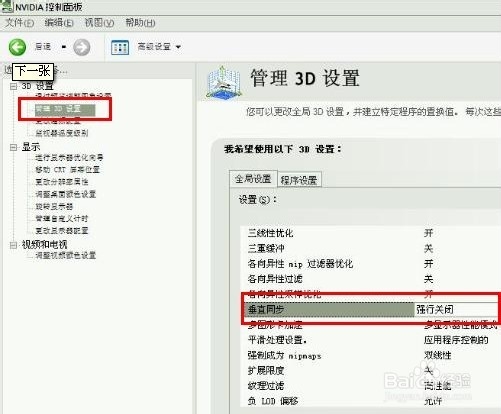Click the 显示 category label
The width and height of the screenshot is (501, 414).
(31, 147)
